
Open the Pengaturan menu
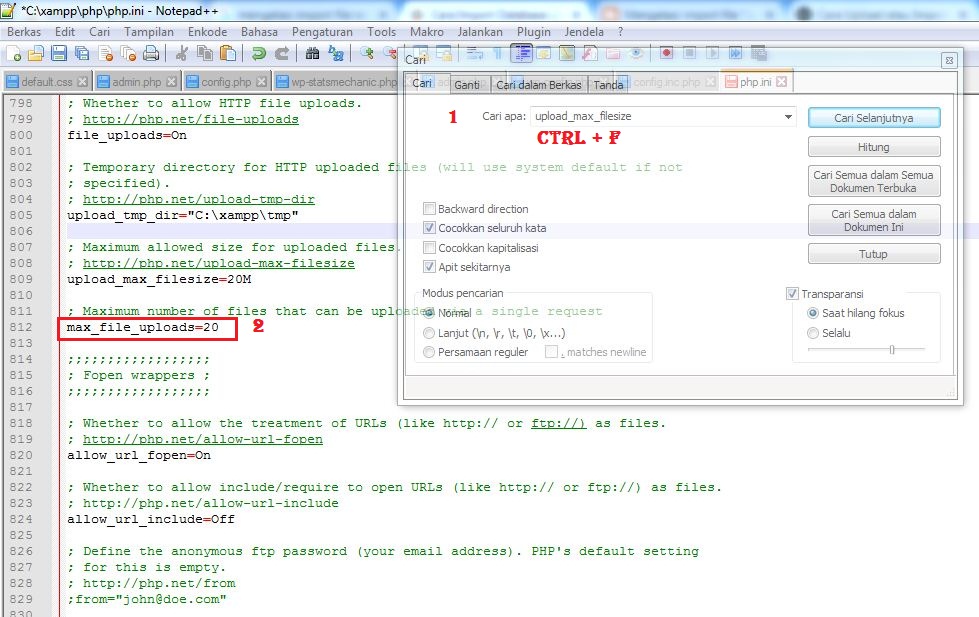coord(322,32)
